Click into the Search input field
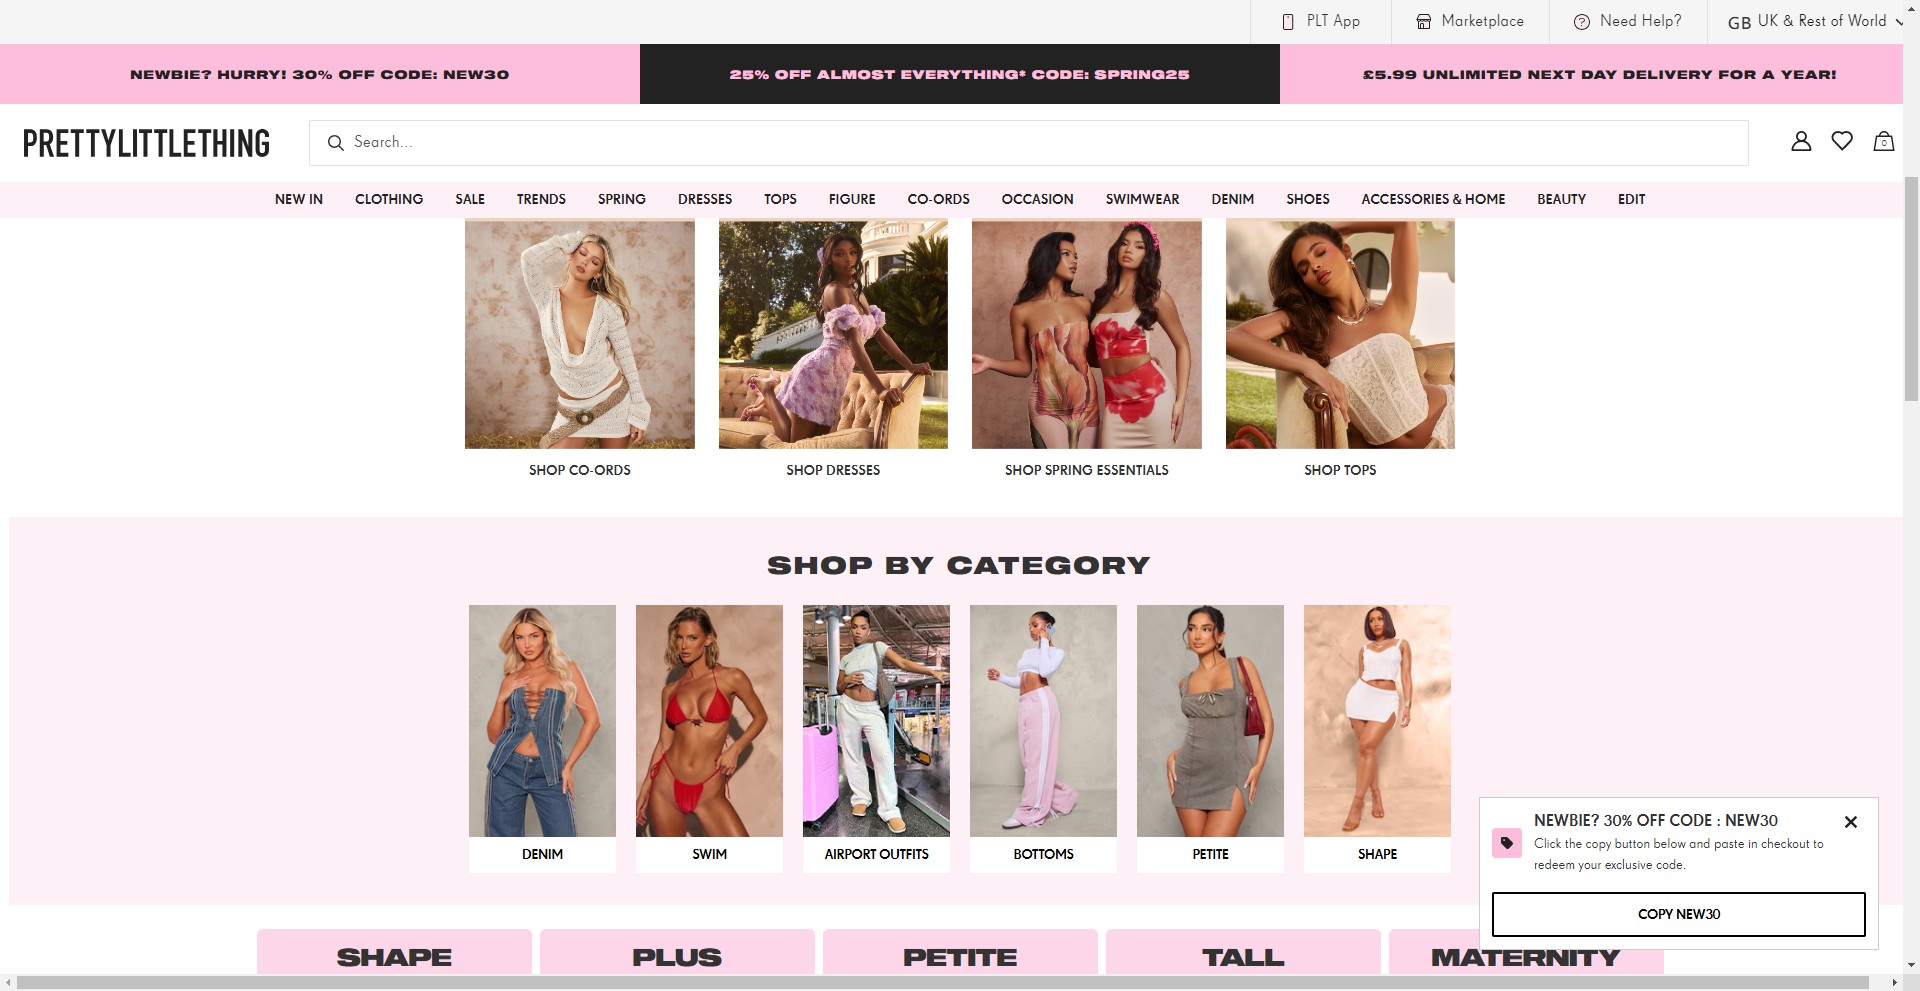Image resolution: width=1920 pixels, height=991 pixels. coord(1029,143)
